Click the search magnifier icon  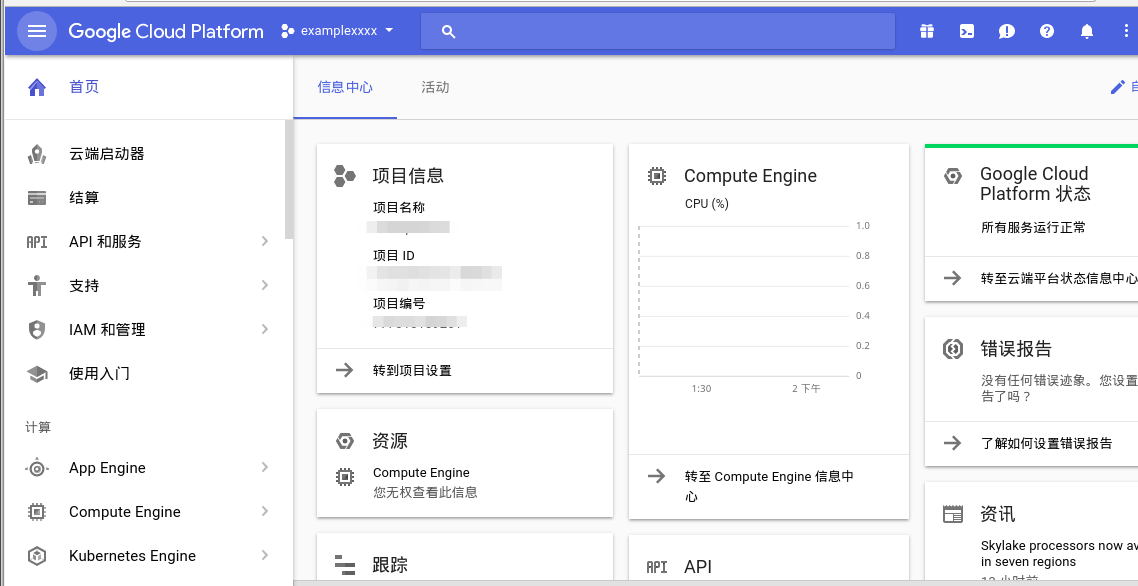[x=449, y=31]
